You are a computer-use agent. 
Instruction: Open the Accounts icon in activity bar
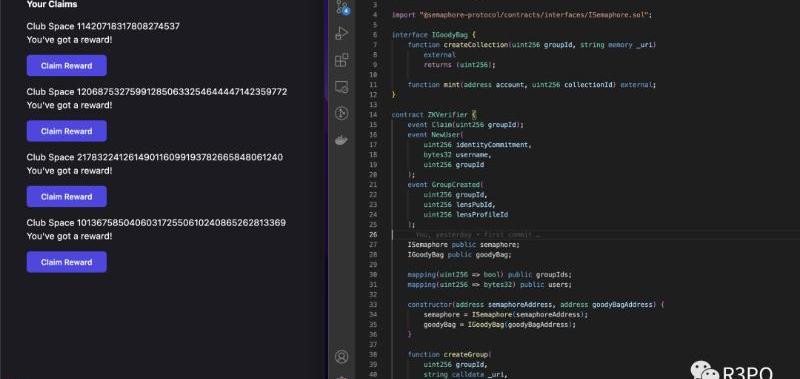341,357
